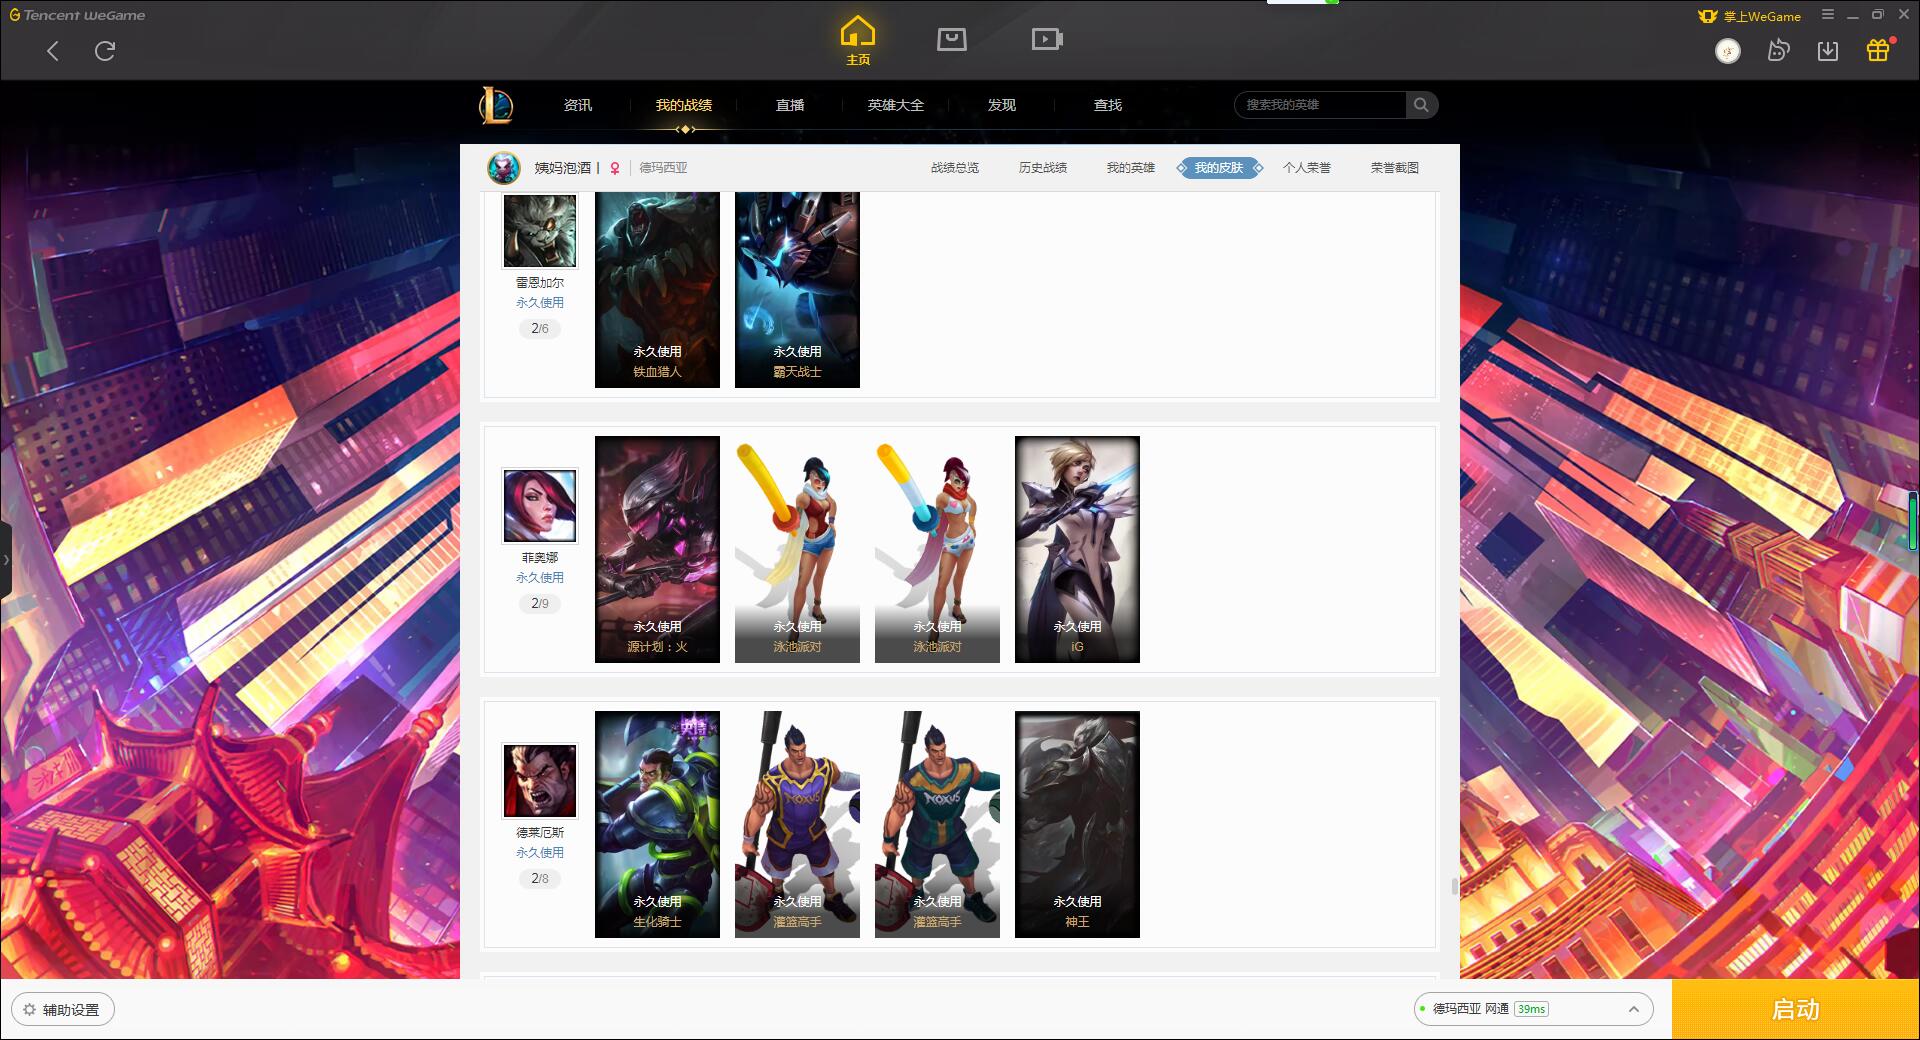Click the 2/6 skin count badge
The width and height of the screenshot is (1920, 1040).
coord(540,328)
